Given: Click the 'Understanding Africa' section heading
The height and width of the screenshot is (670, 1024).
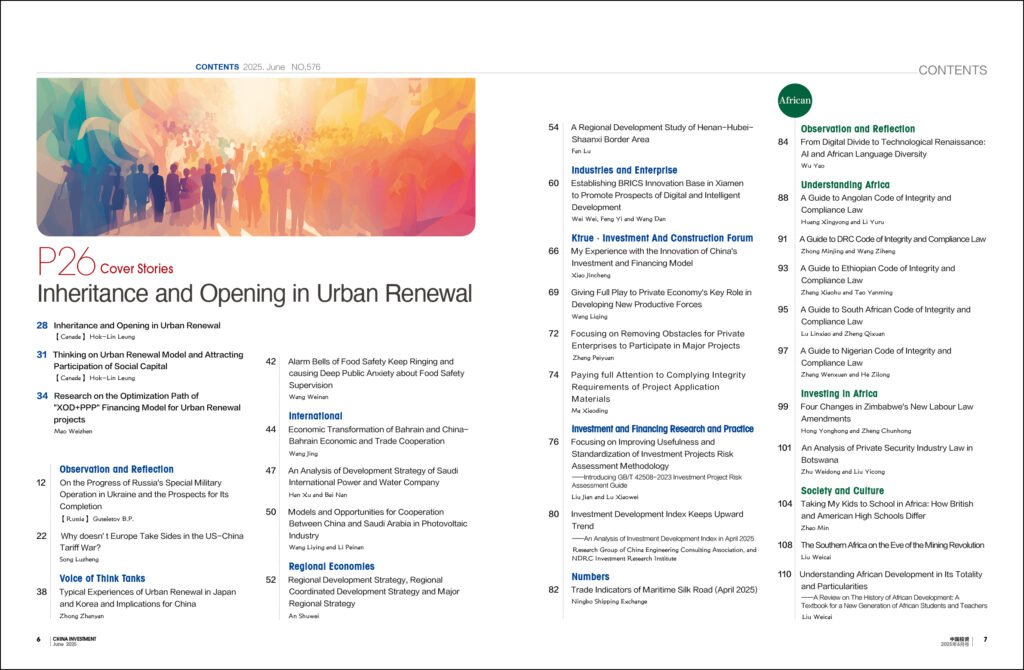Looking at the screenshot, I should click(845, 185).
